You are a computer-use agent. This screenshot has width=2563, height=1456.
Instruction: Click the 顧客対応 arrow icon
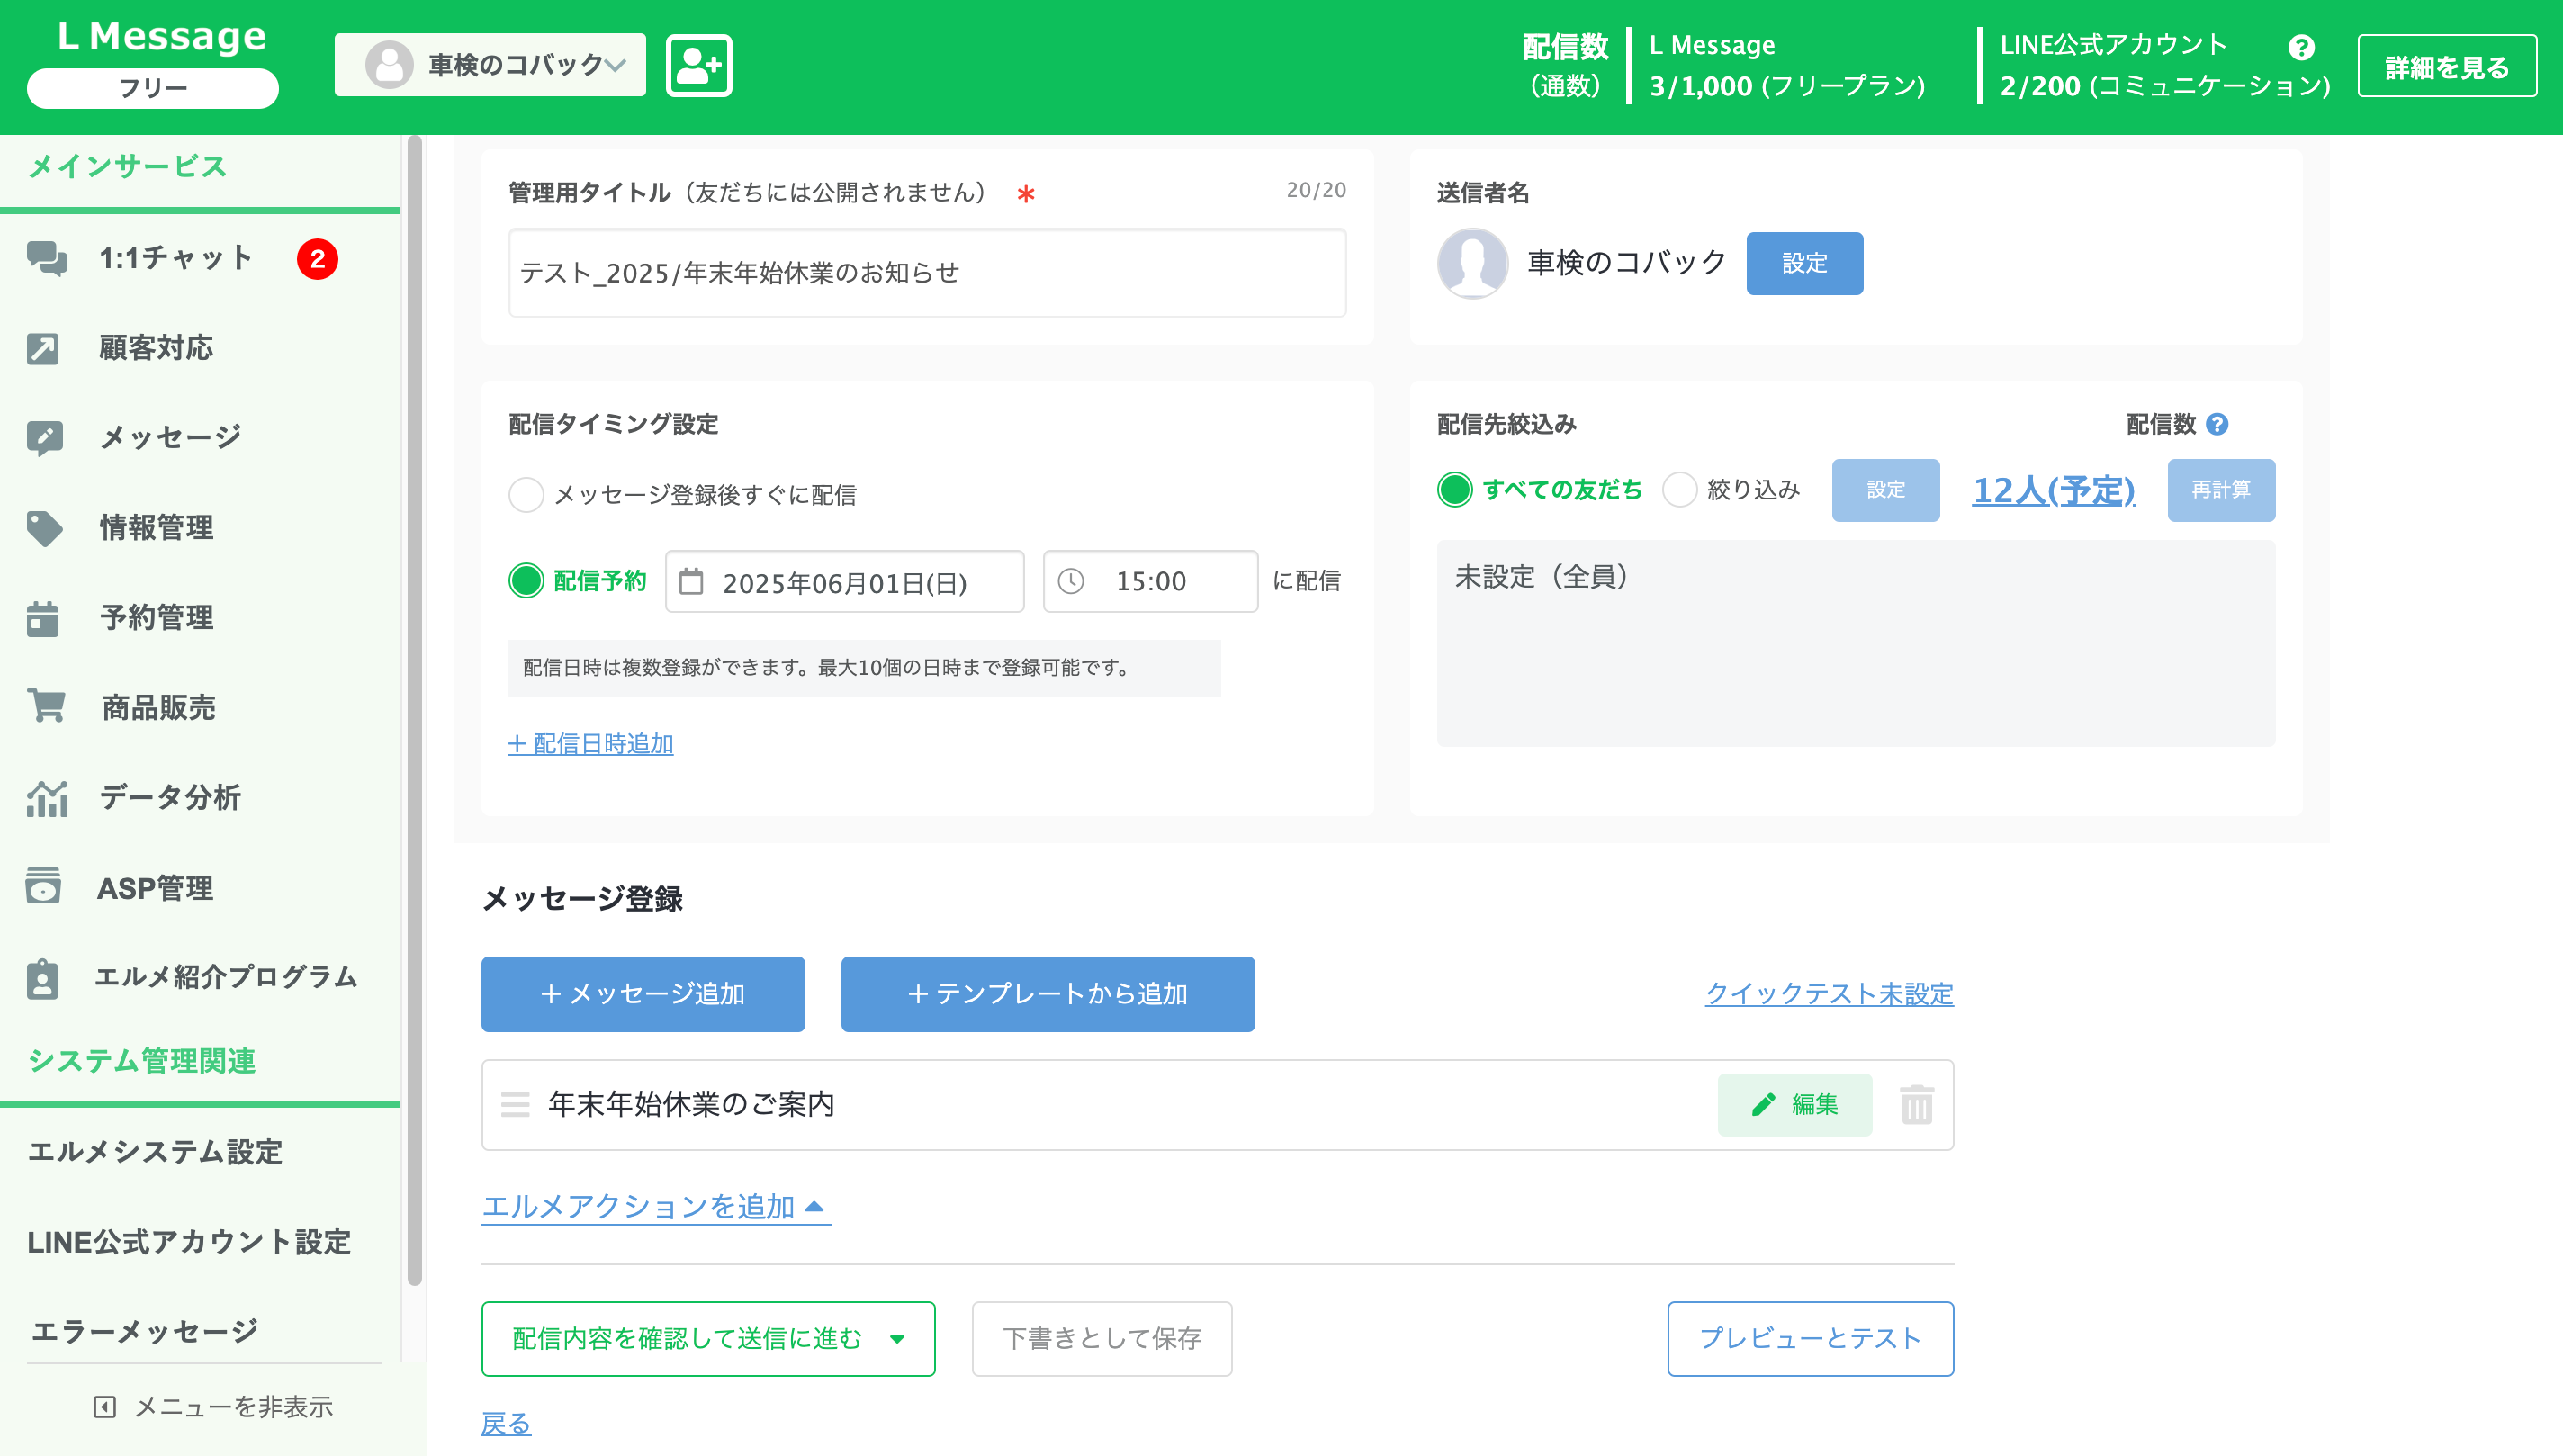point(43,348)
